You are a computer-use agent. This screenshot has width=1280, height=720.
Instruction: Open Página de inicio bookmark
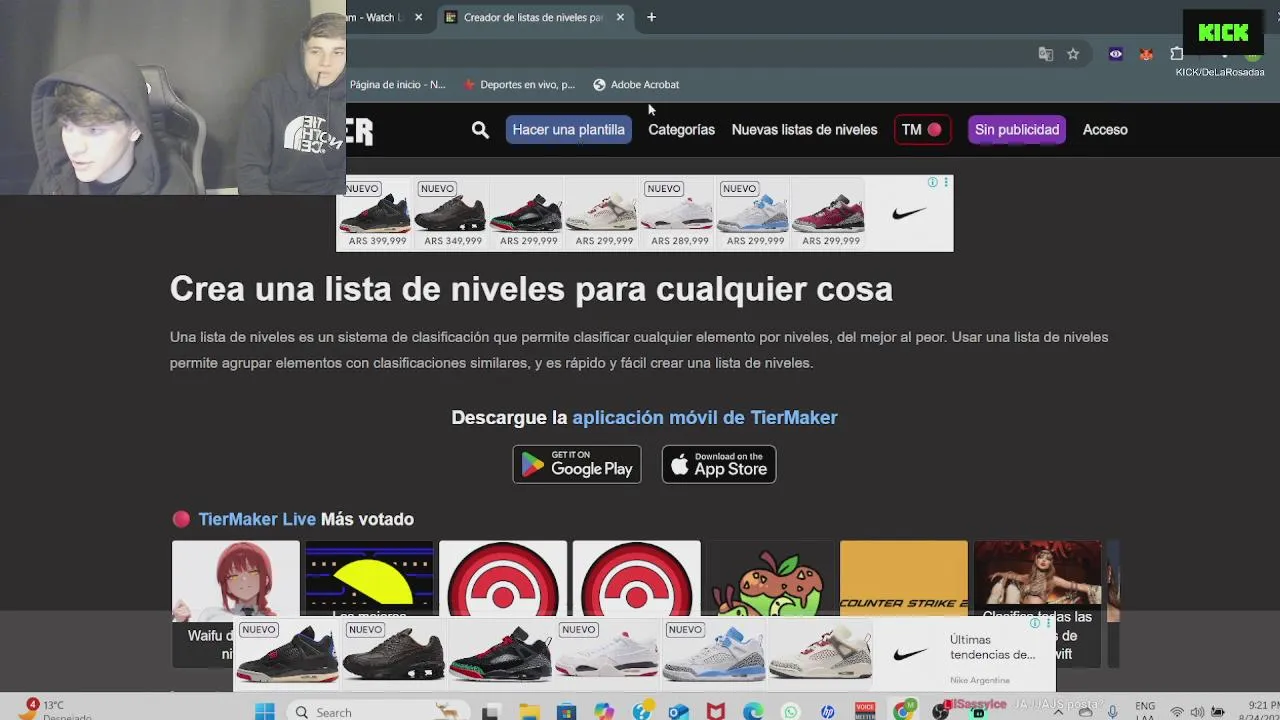tap(397, 85)
